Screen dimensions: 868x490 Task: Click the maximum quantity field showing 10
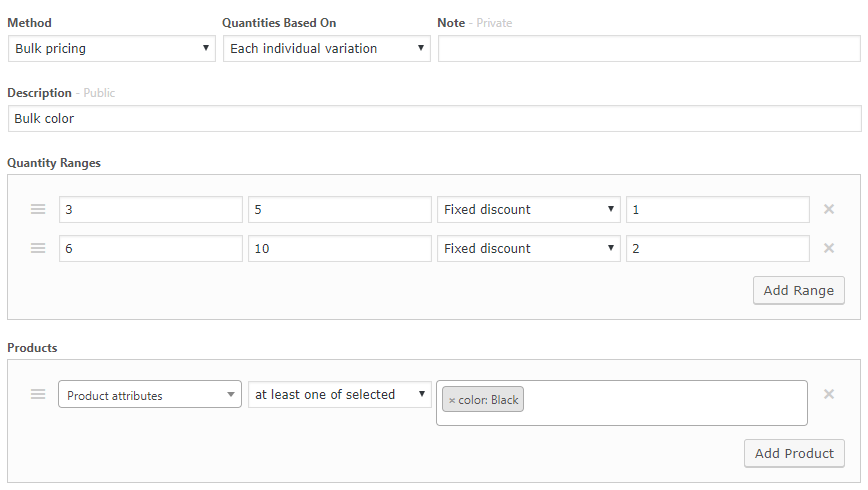tap(340, 248)
